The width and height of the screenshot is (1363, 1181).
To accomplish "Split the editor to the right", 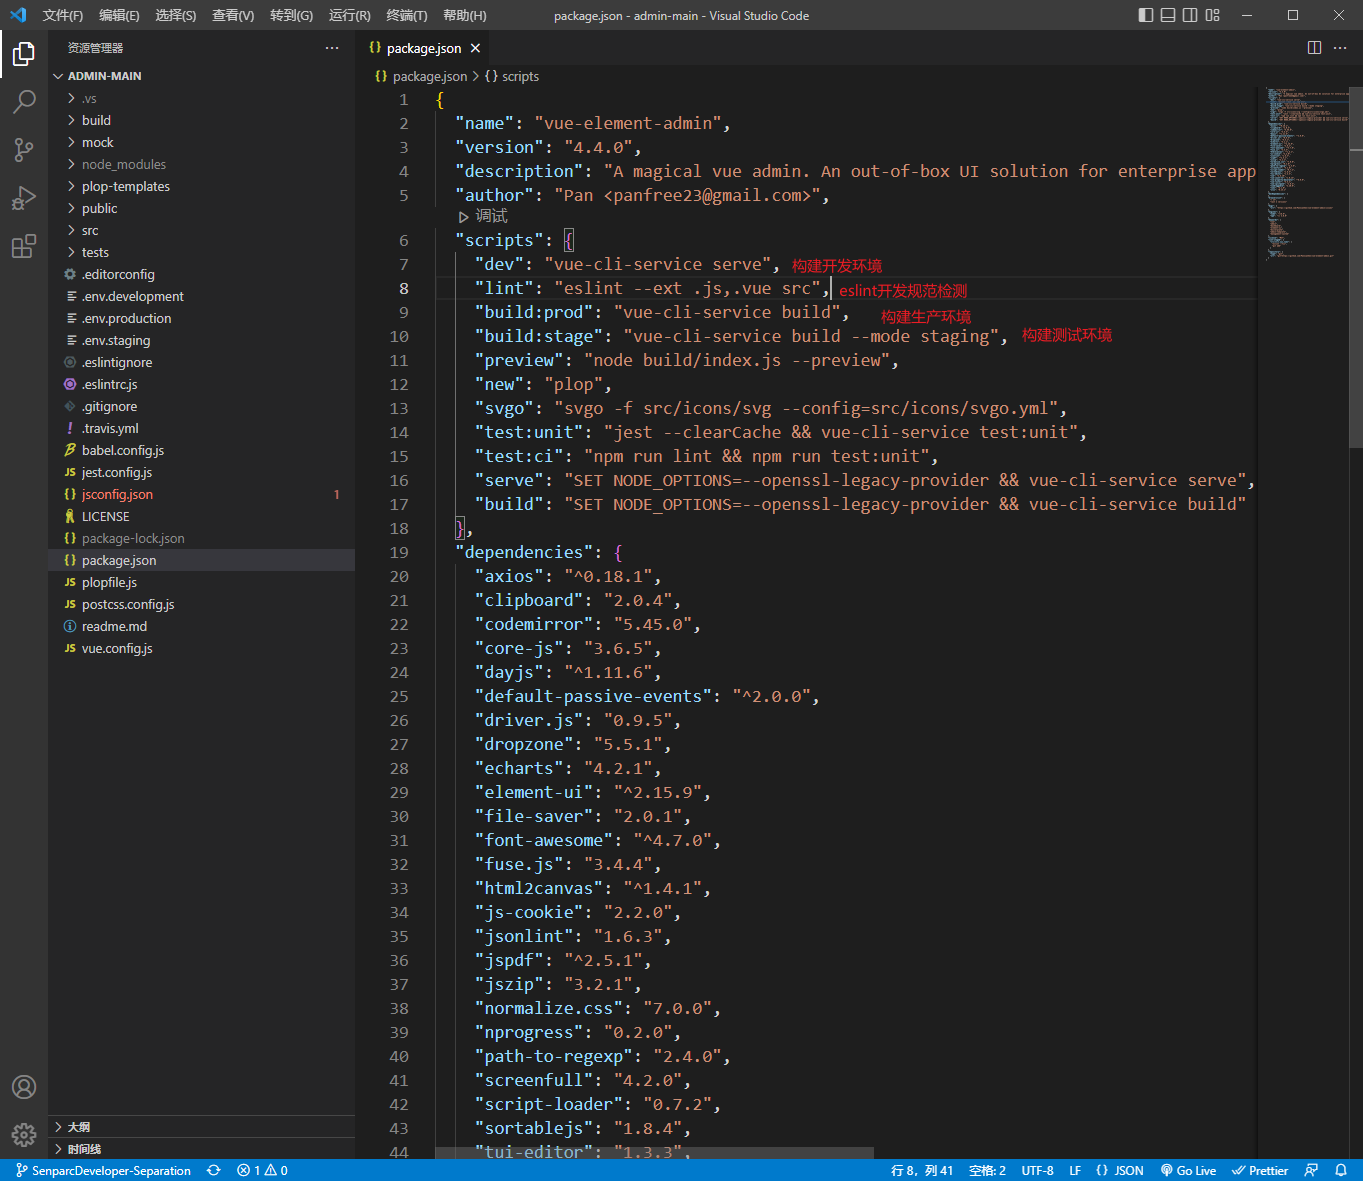I will click(x=1315, y=48).
